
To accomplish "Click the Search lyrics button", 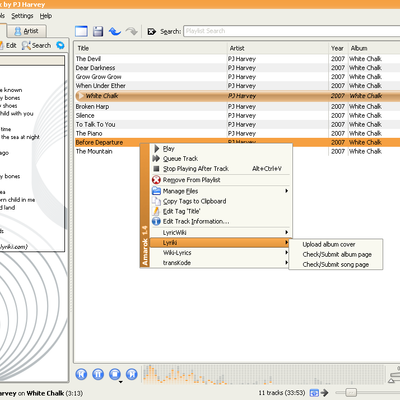I will pos(36,45).
